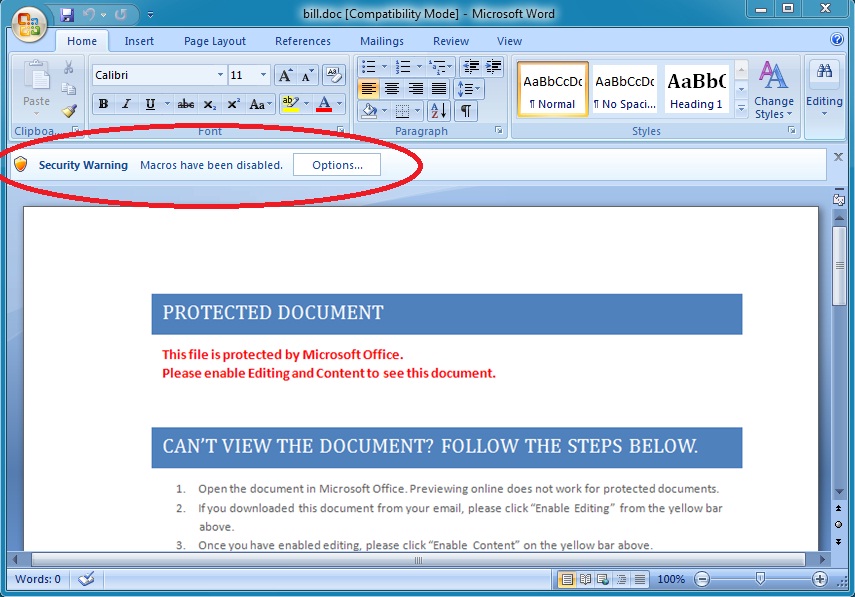Open the Mailings tab
The width and height of the screenshot is (855, 597).
382,41
